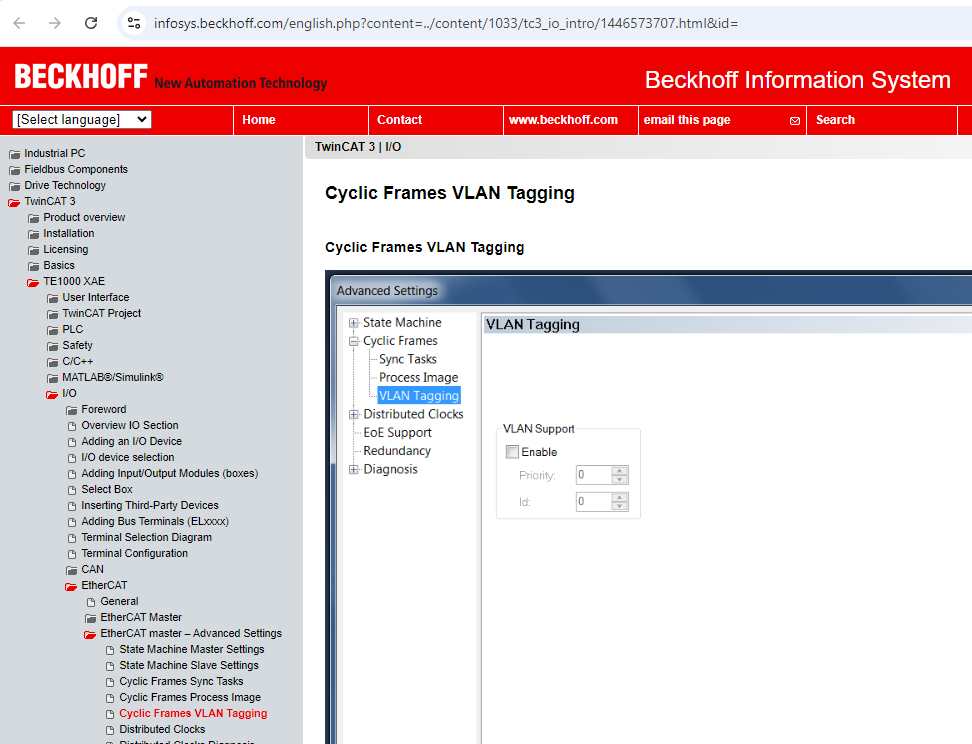972x744 pixels.
Task: Click the Priority spinner up arrow
Action: point(620,471)
